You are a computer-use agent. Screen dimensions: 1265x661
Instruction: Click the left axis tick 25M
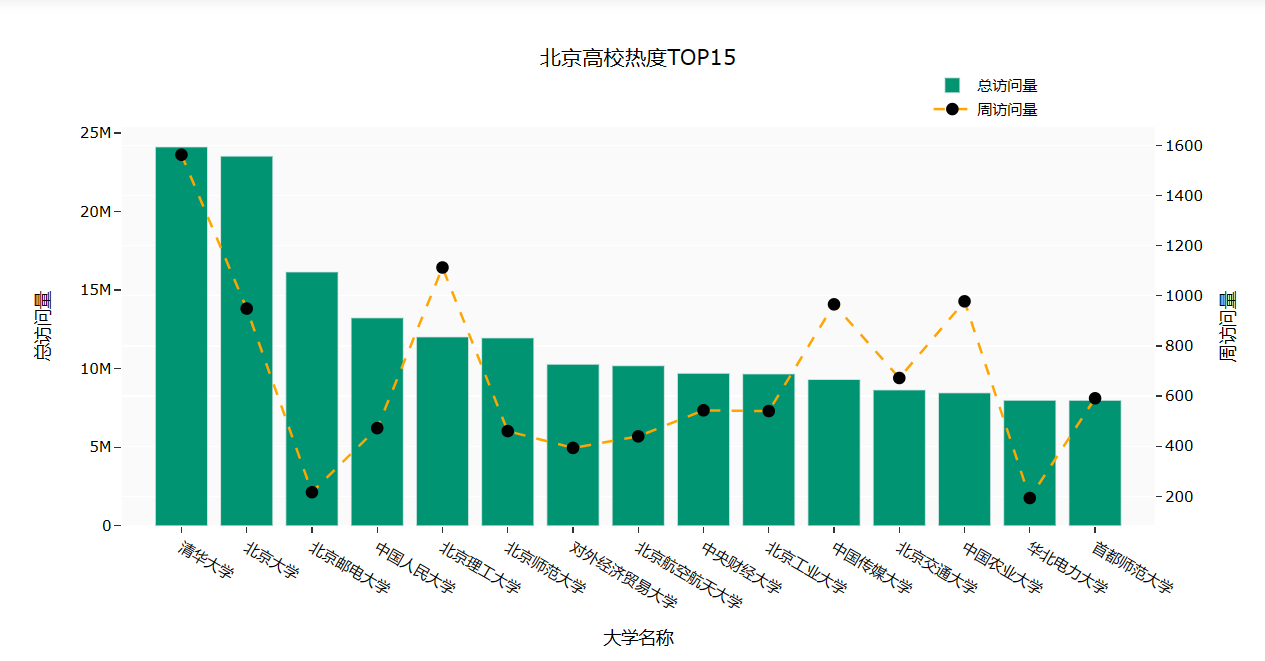tap(96, 133)
